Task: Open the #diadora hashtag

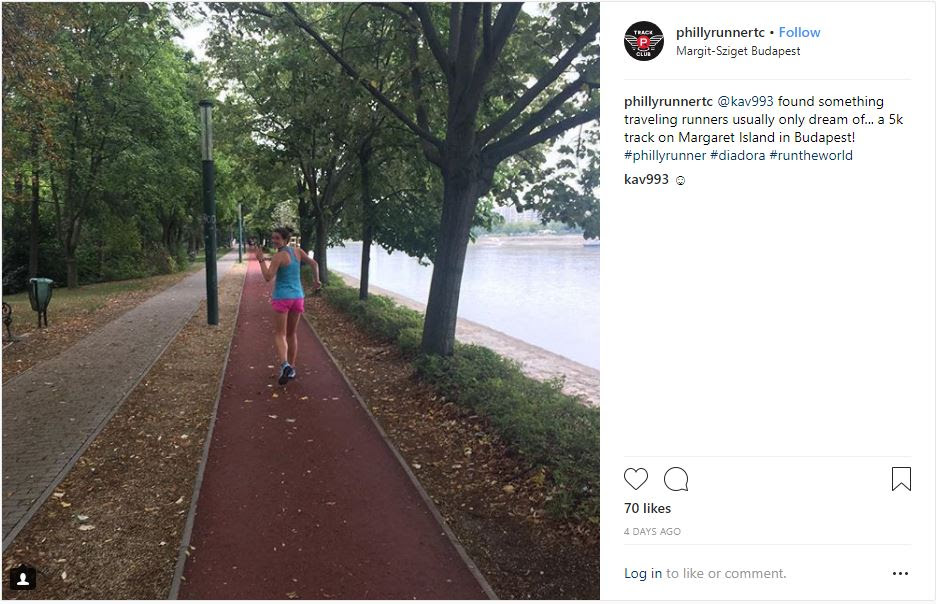Action: (737, 155)
